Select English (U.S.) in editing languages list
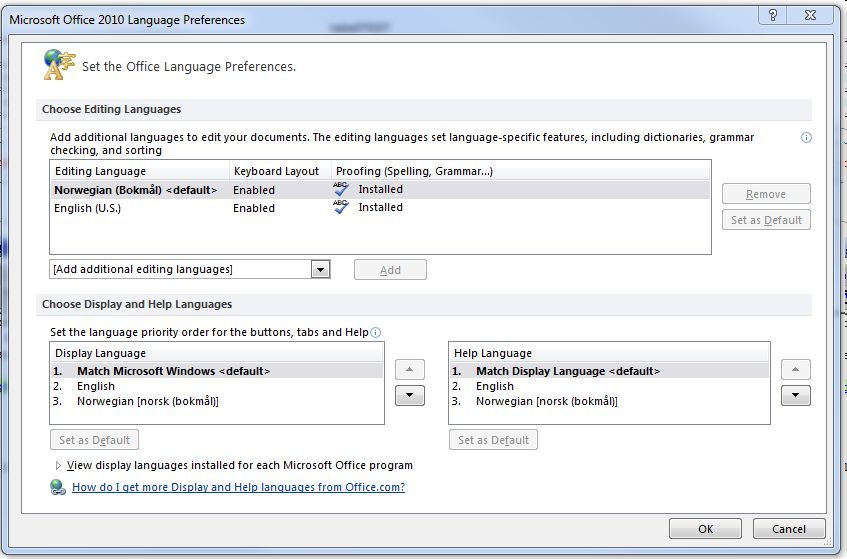The image size is (847, 559). tap(87, 208)
